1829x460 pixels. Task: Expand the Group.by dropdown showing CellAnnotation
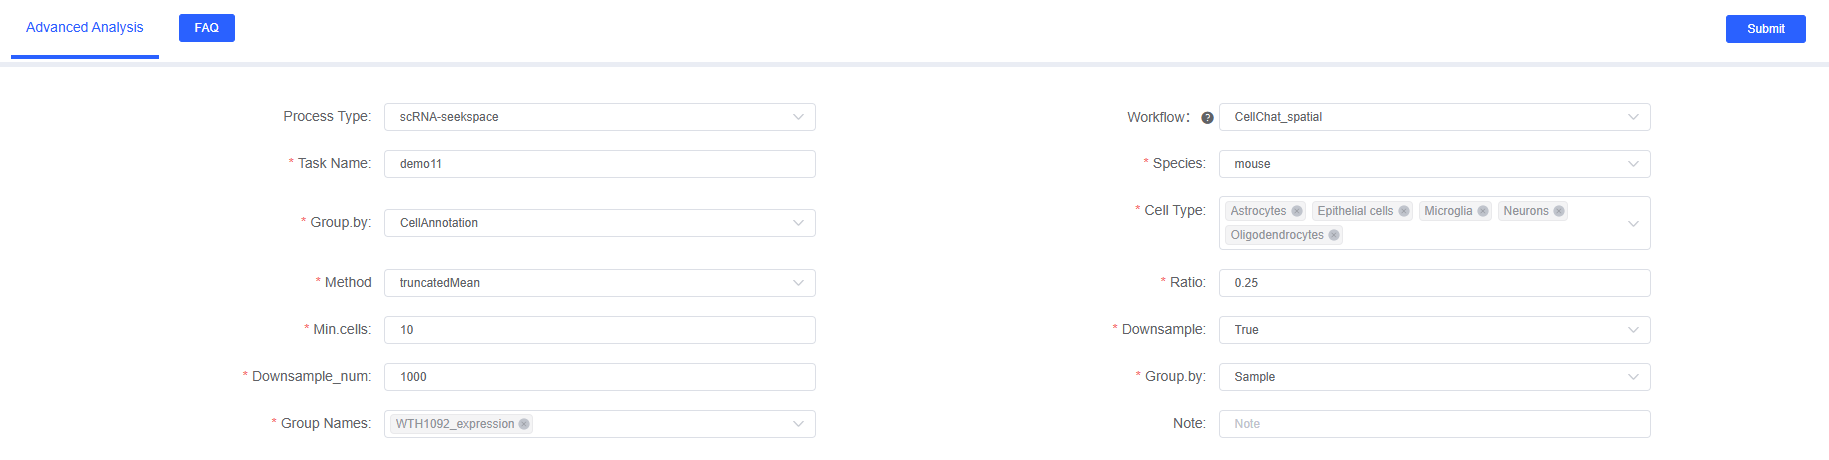tap(599, 223)
